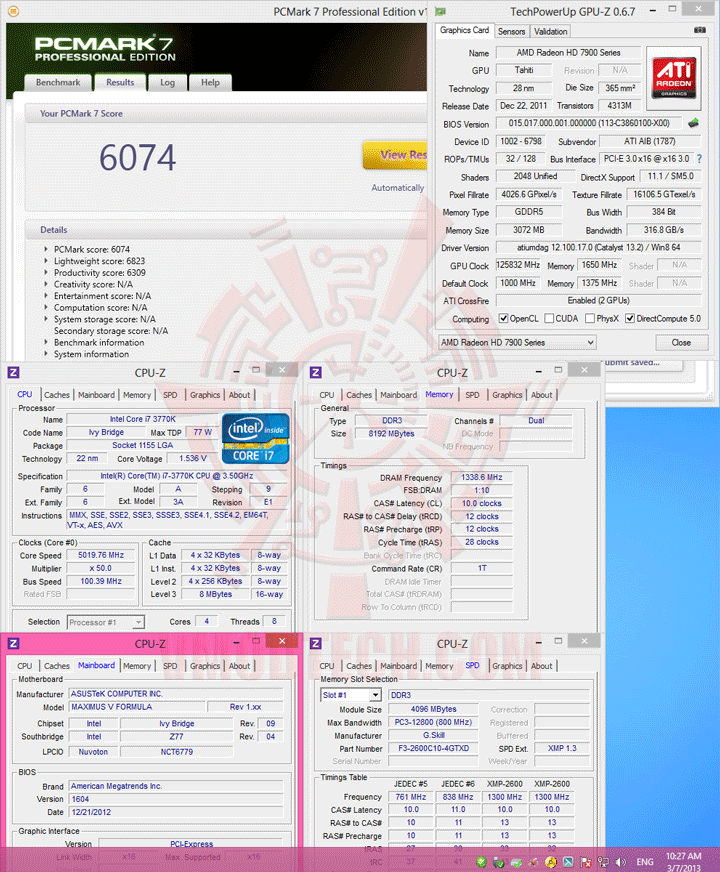720x872 pixels.
Task: Click the red checkmark tray icon
Action: pyautogui.click(x=534, y=862)
